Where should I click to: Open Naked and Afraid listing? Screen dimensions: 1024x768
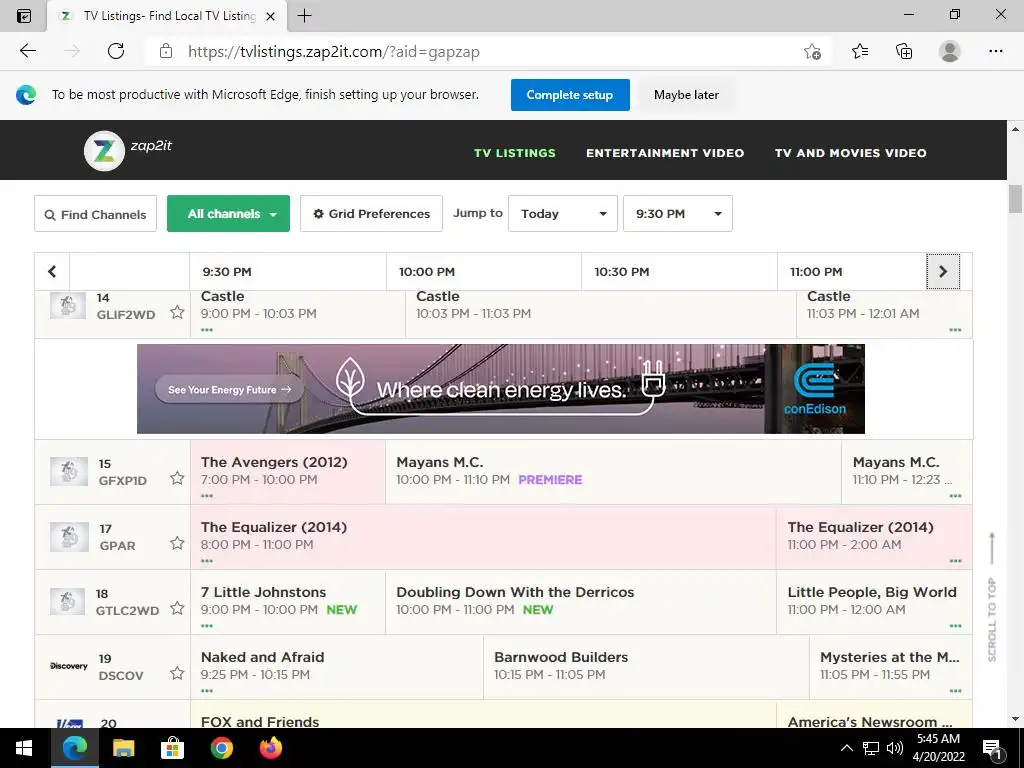336,666
